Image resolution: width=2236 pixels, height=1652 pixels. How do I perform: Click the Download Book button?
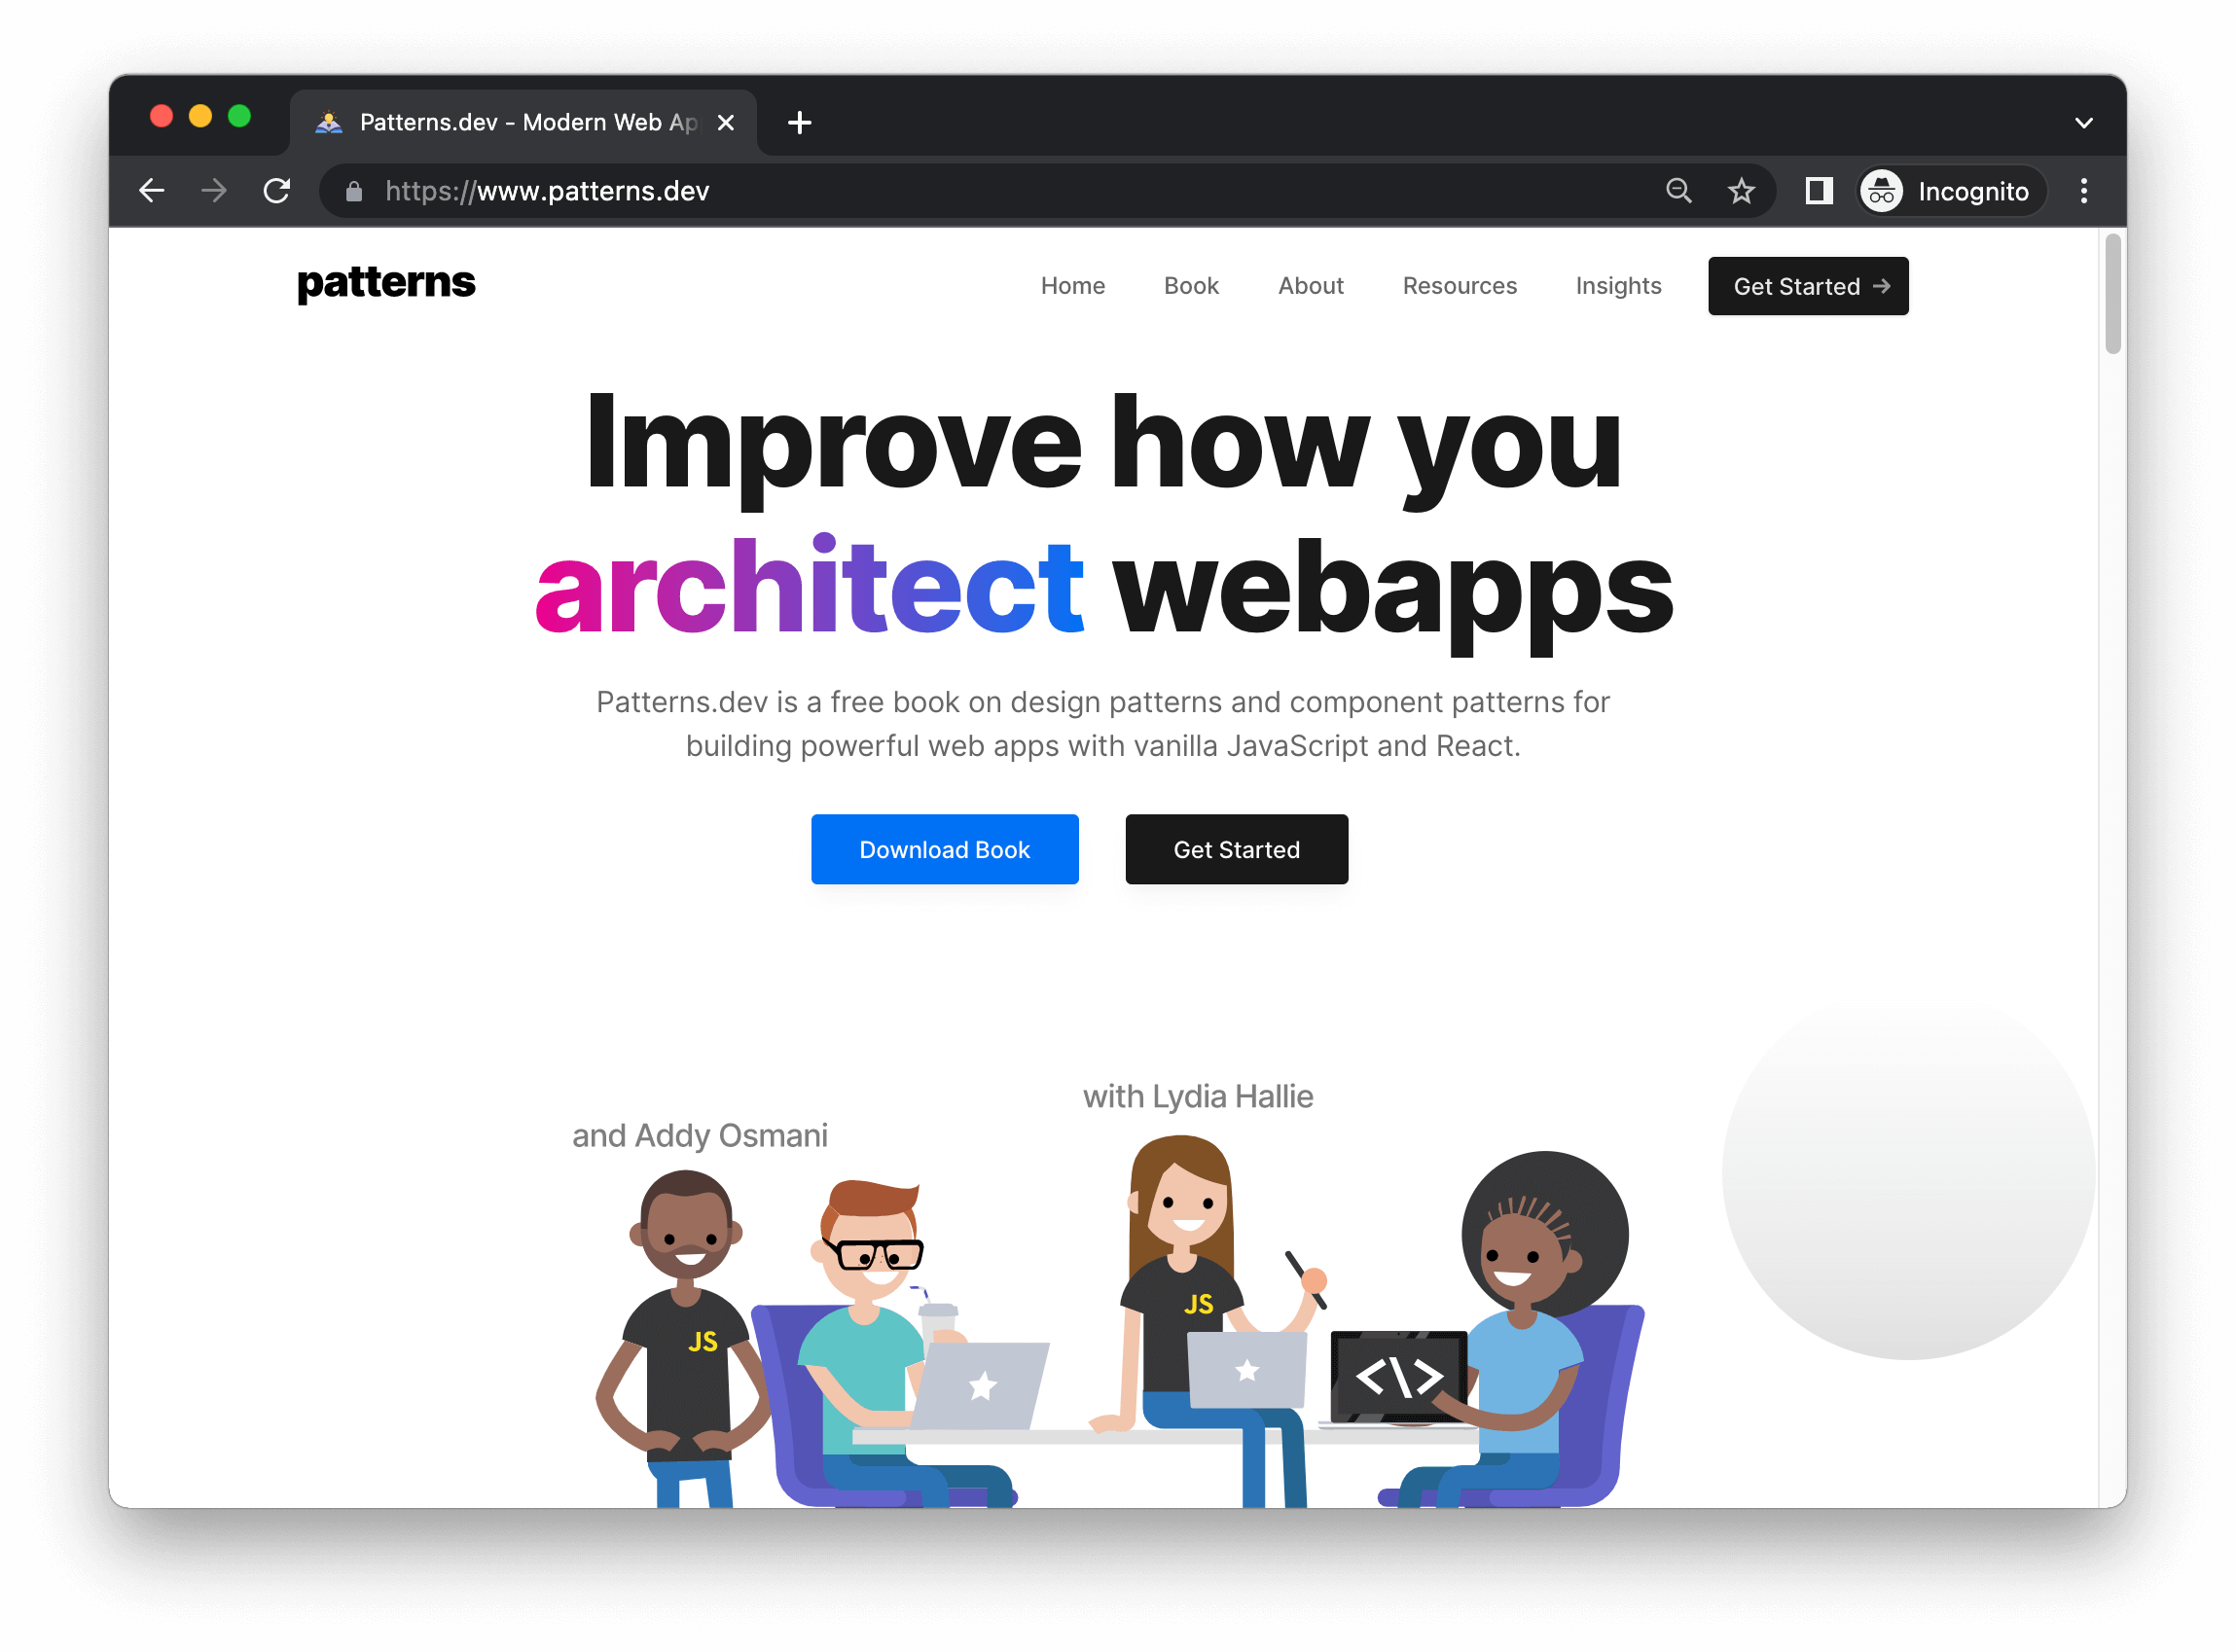945,848
